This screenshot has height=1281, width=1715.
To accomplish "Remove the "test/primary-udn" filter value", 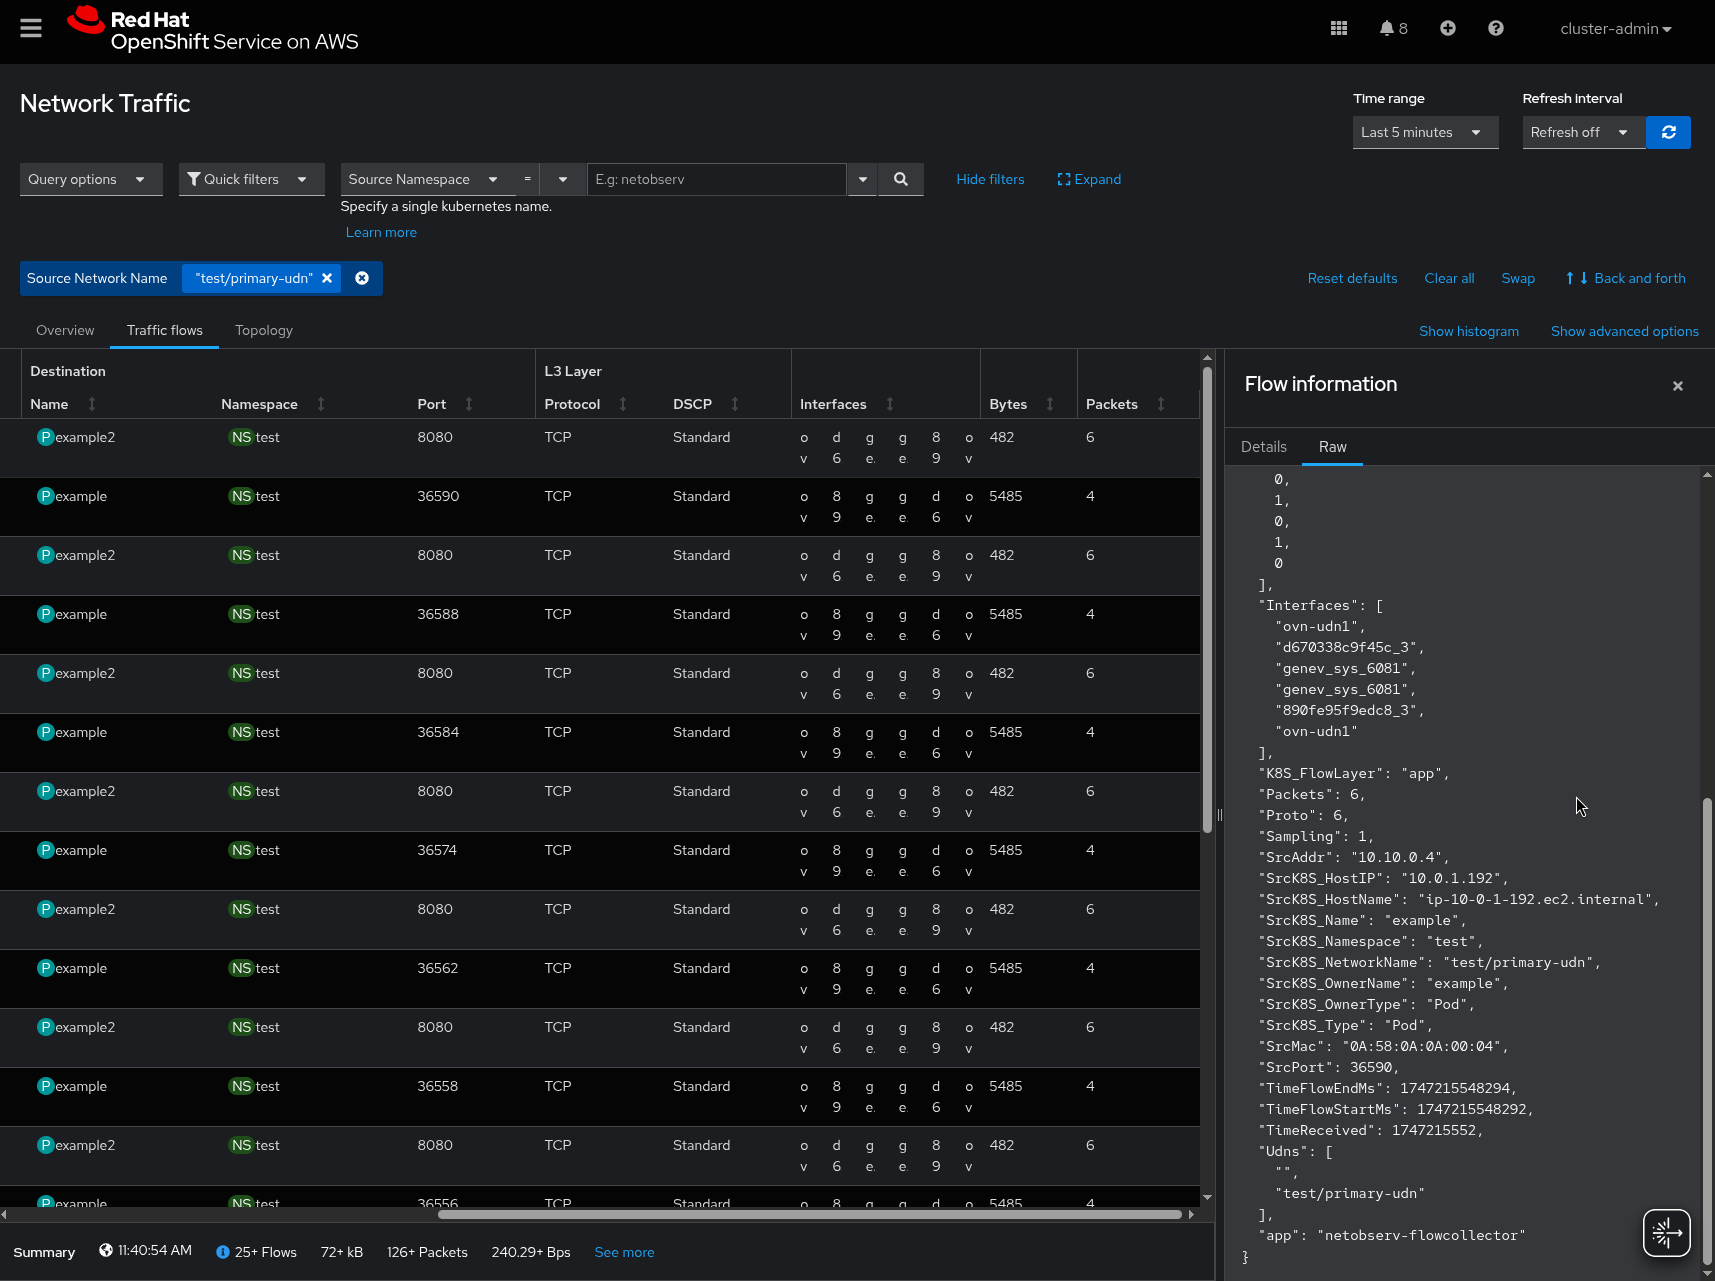I will [327, 278].
